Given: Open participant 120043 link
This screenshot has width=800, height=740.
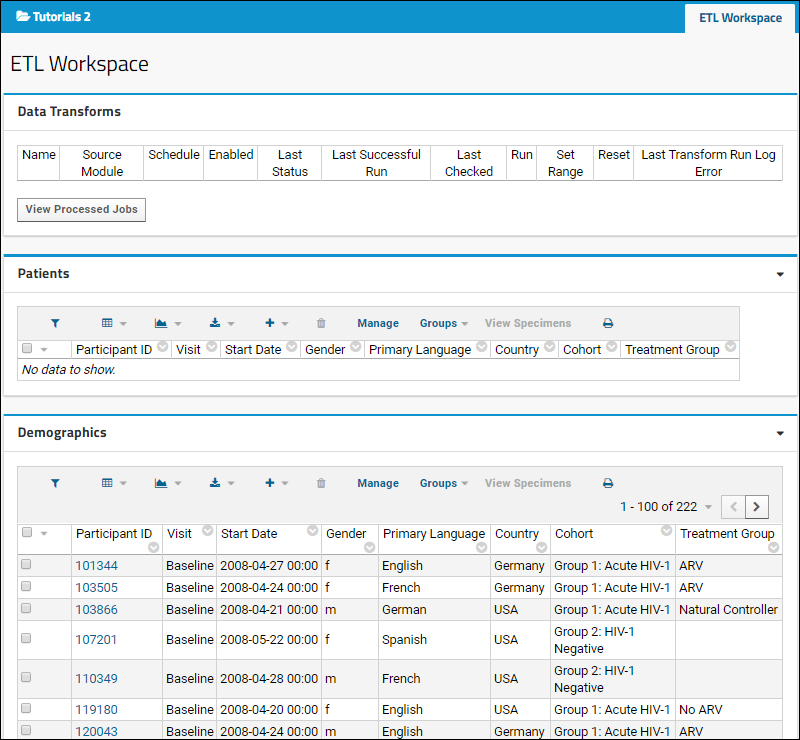Looking at the screenshot, I should [x=96, y=731].
